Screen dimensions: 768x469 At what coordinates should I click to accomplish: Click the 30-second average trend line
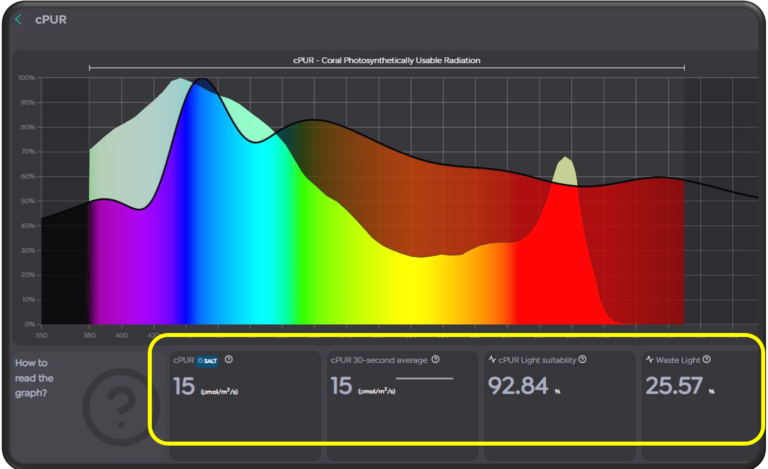click(x=424, y=379)
